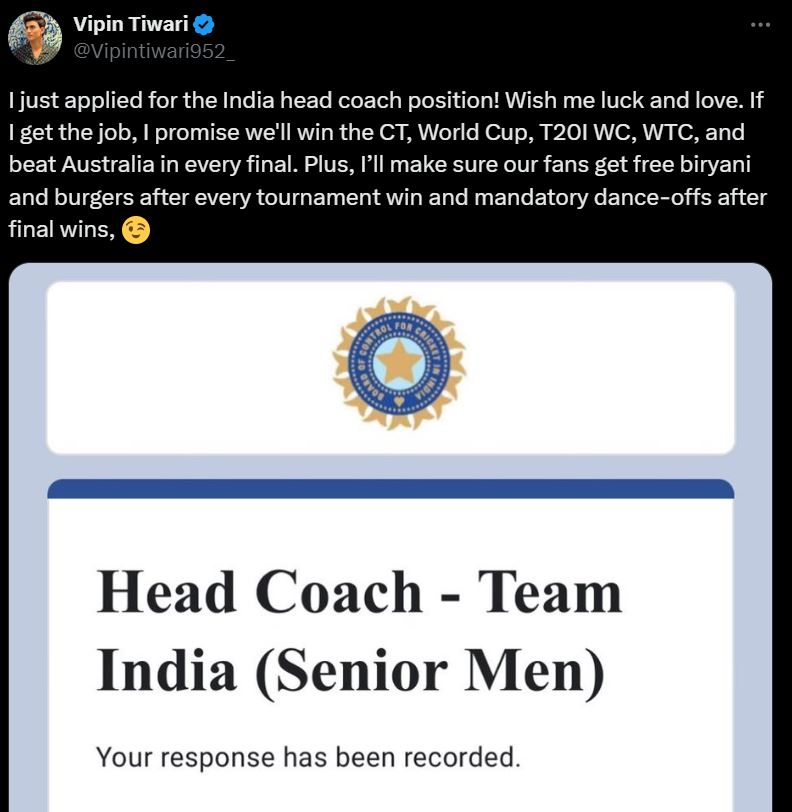Click the BCCI sunburst logo
Screen dimensions: 792x812
click(398, 363)
